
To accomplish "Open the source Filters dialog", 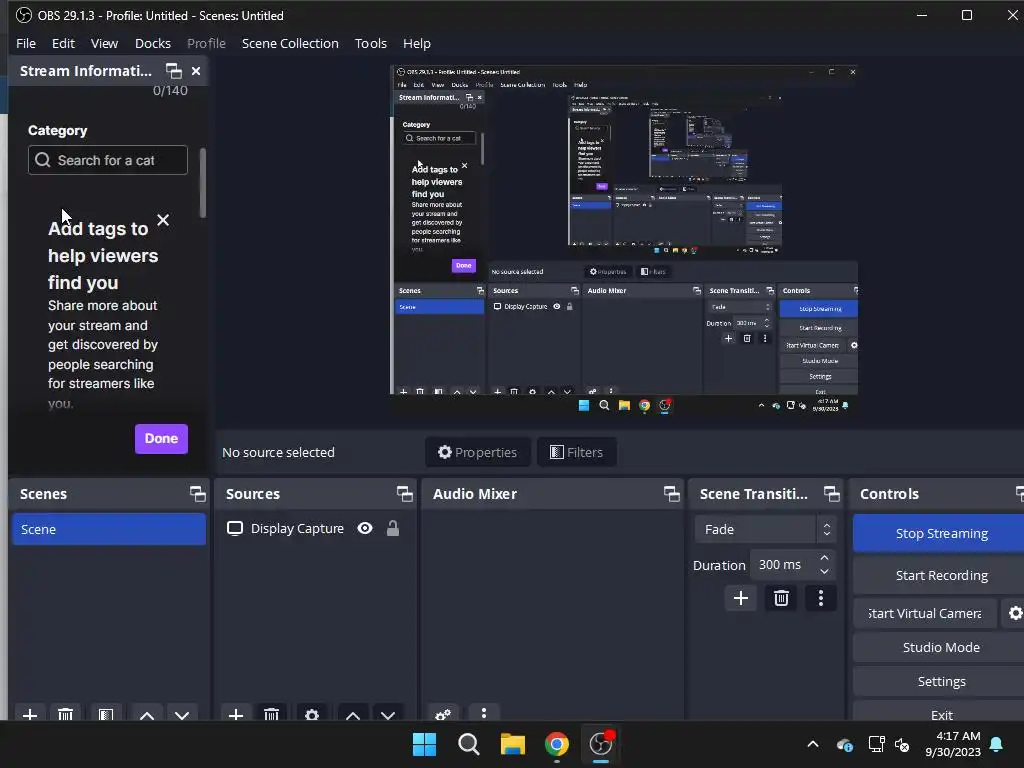I will click(577, 452).
